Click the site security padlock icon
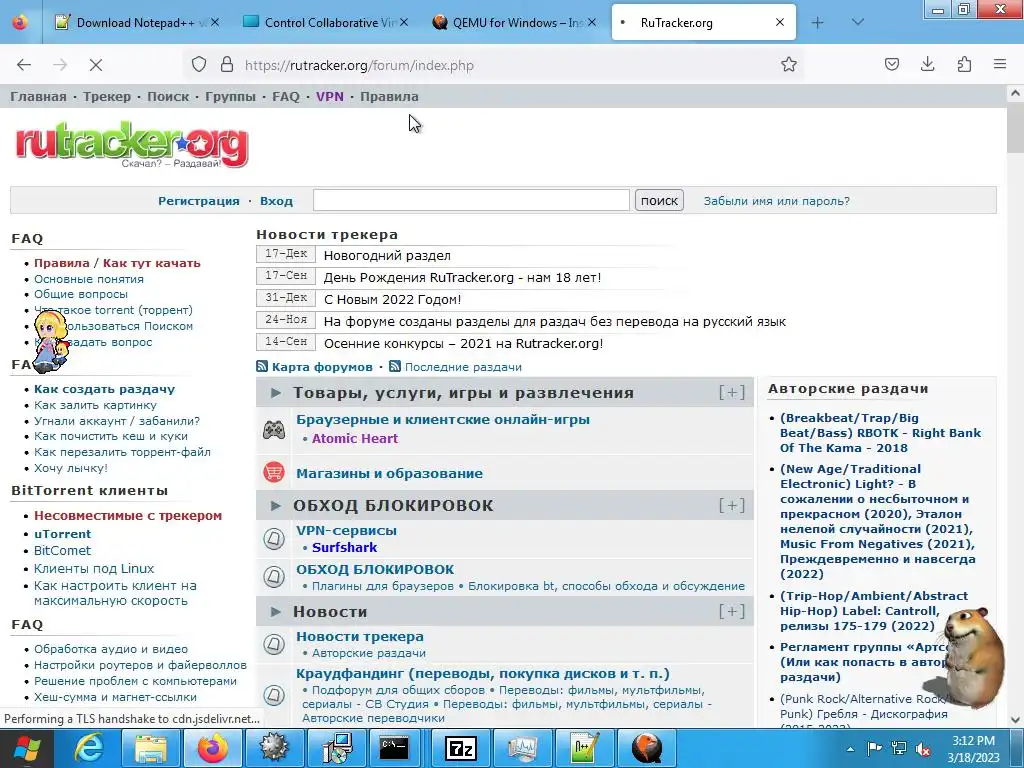 pyautogui.click(x=227, y=65)
